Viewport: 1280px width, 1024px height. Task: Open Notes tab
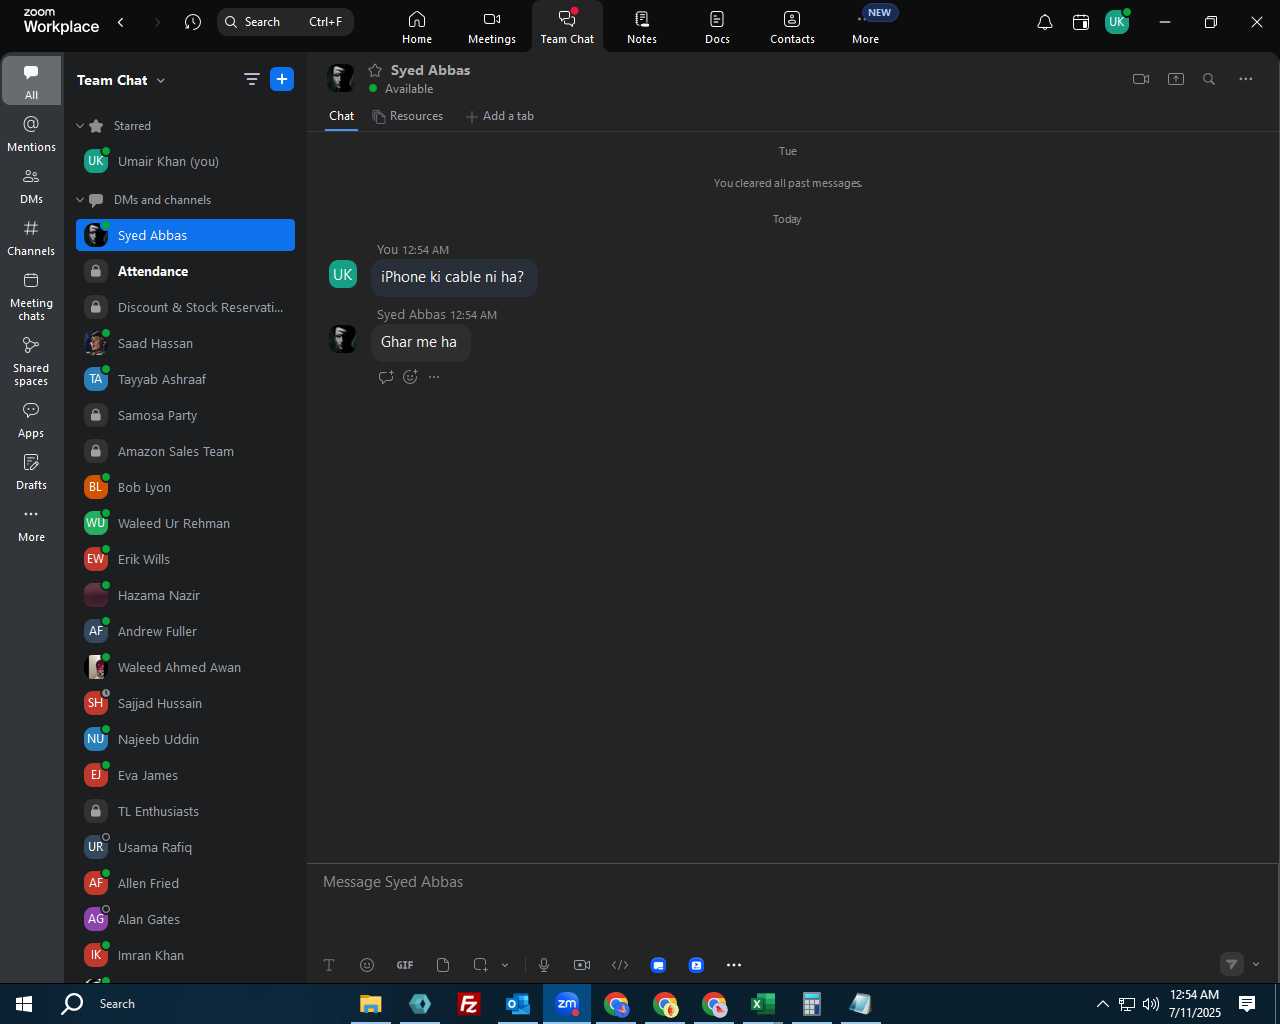click(642, 27)
